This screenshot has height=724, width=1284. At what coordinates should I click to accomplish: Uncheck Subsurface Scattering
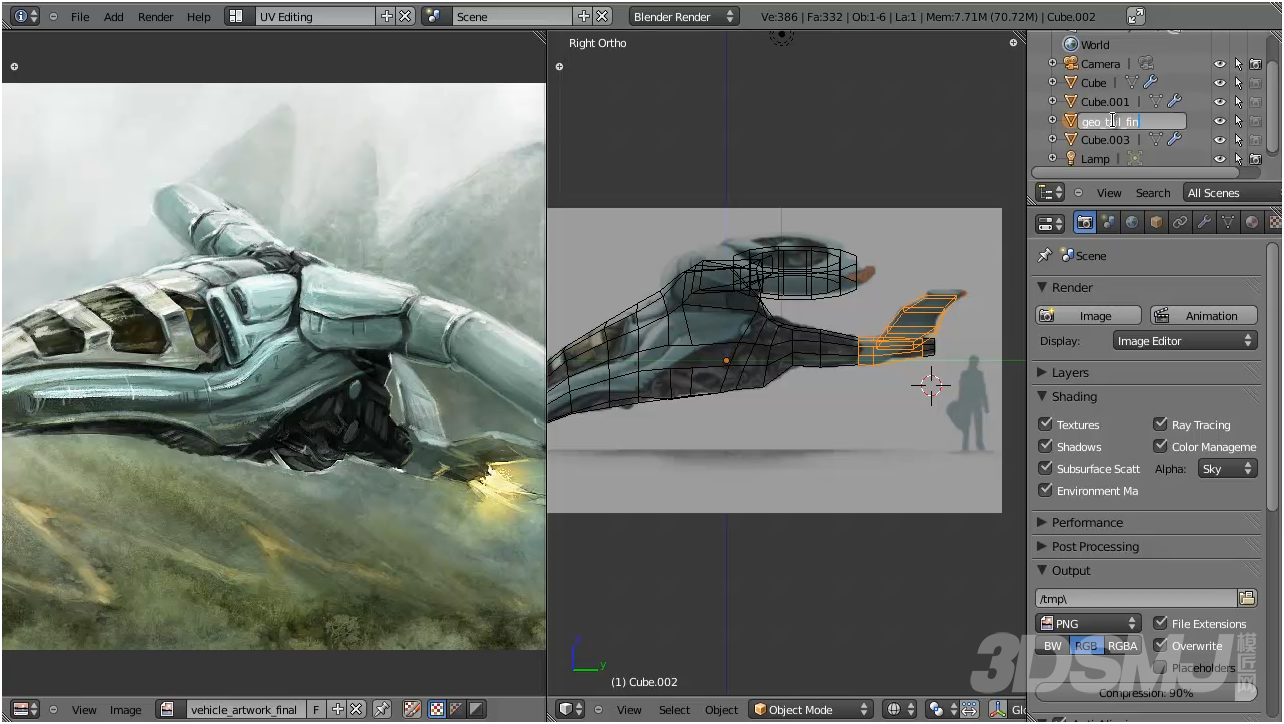click(1045, 468)
